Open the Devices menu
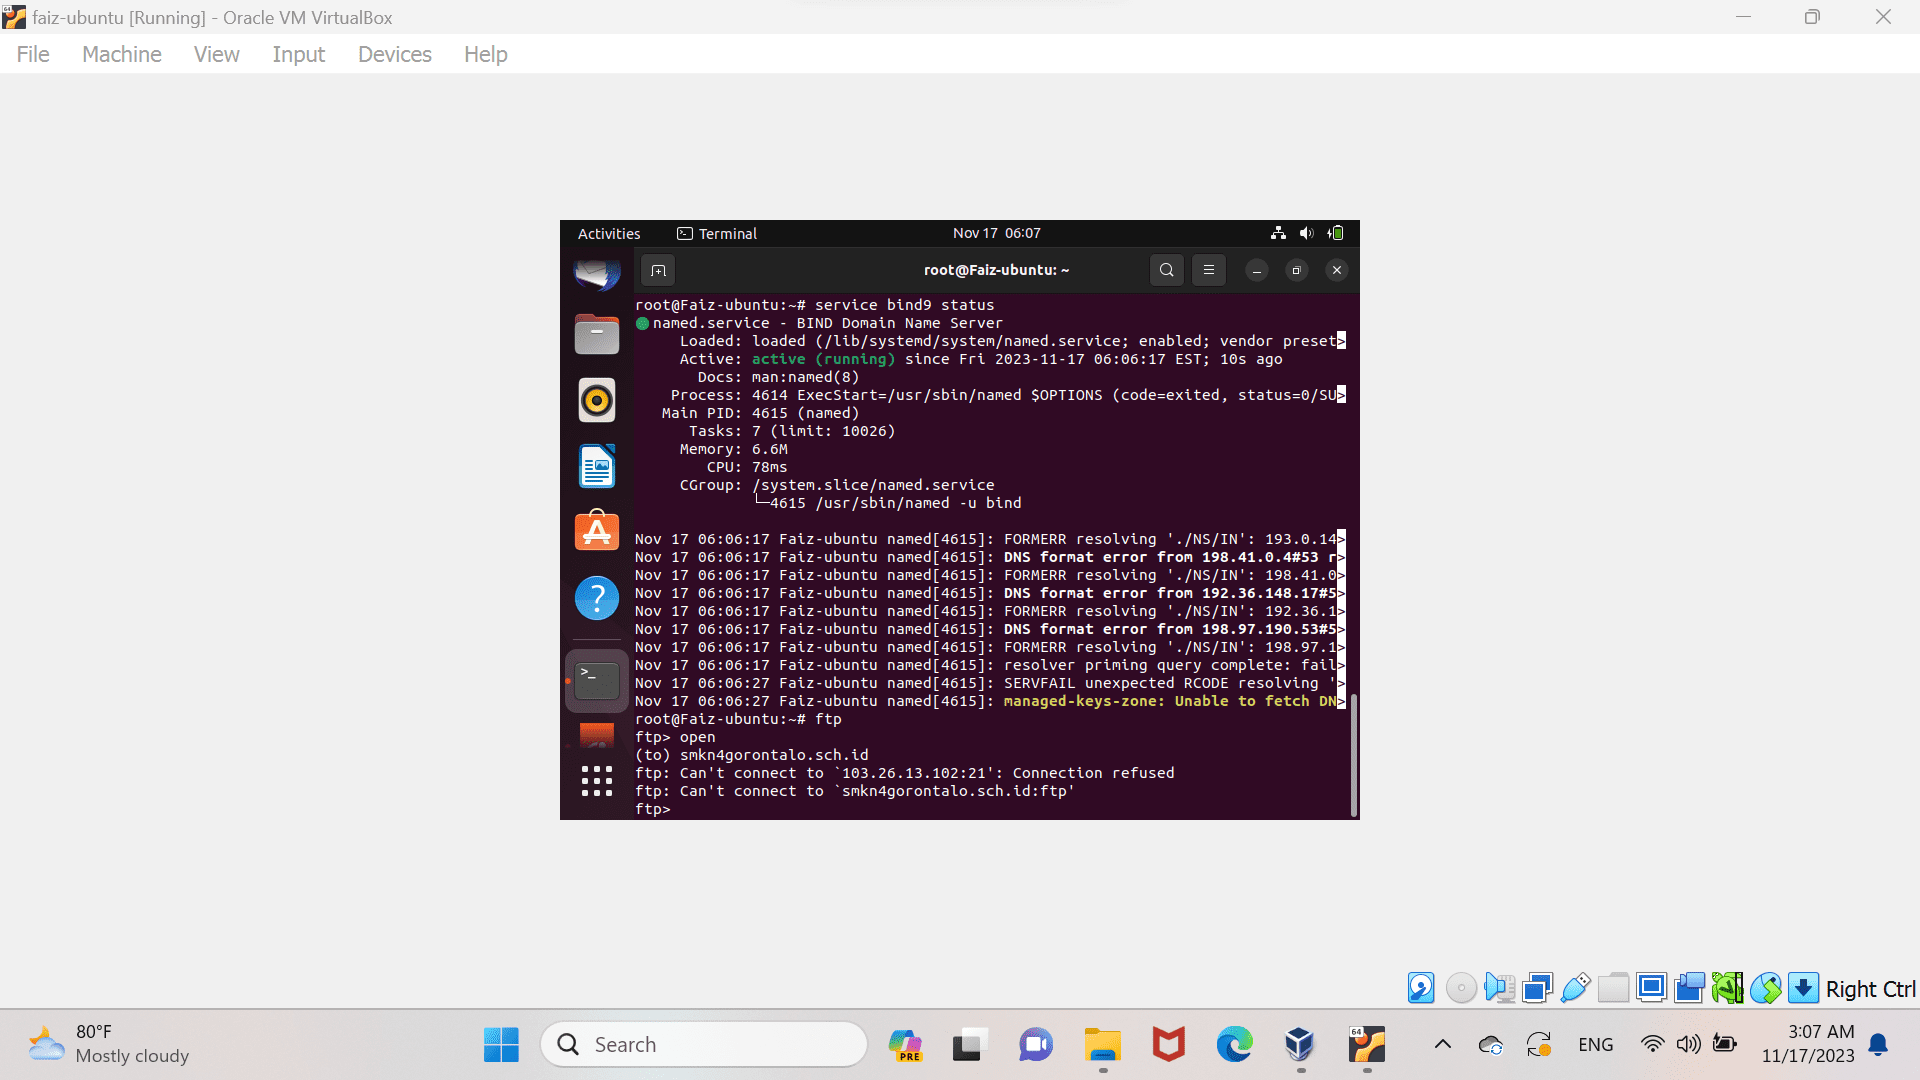This screenshot has width=1920, height=1080. click(395, 54)
